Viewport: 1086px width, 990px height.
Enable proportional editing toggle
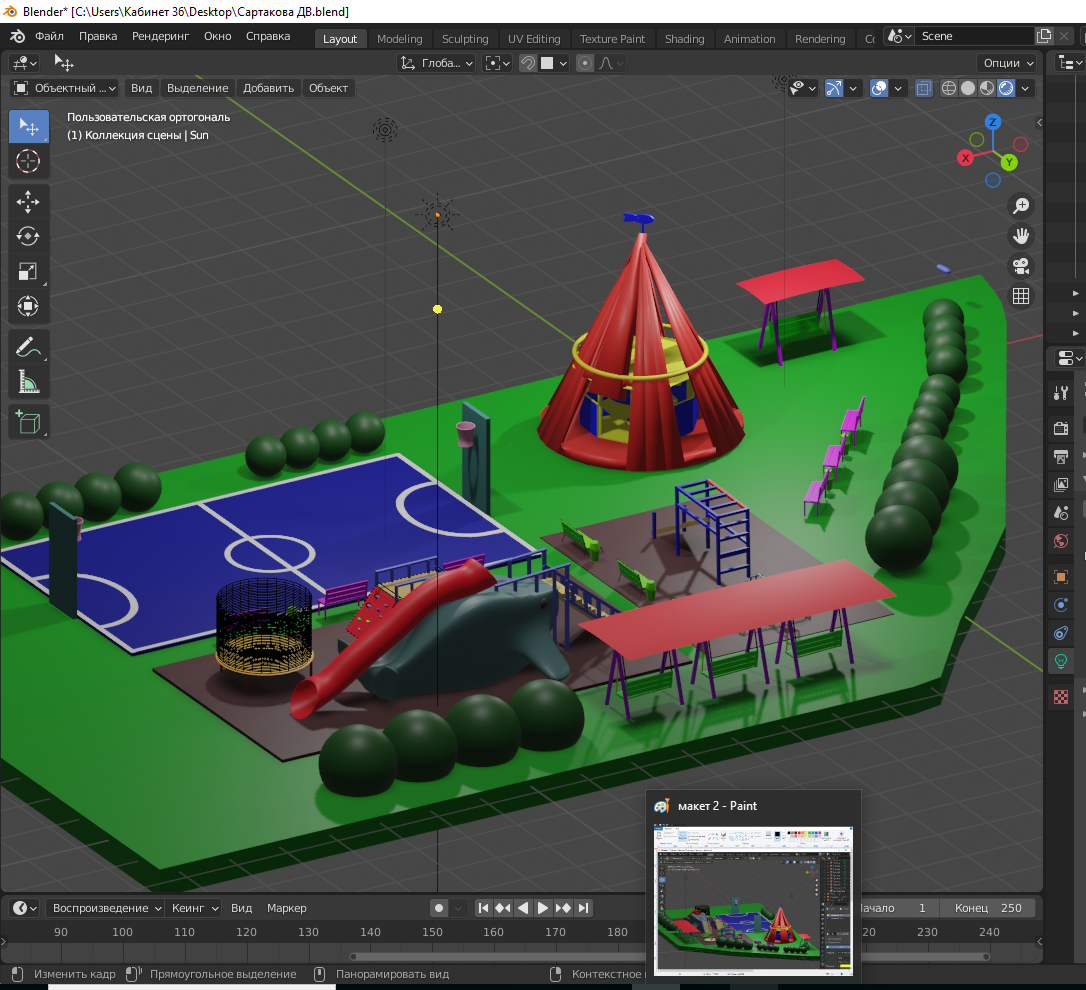585,63
